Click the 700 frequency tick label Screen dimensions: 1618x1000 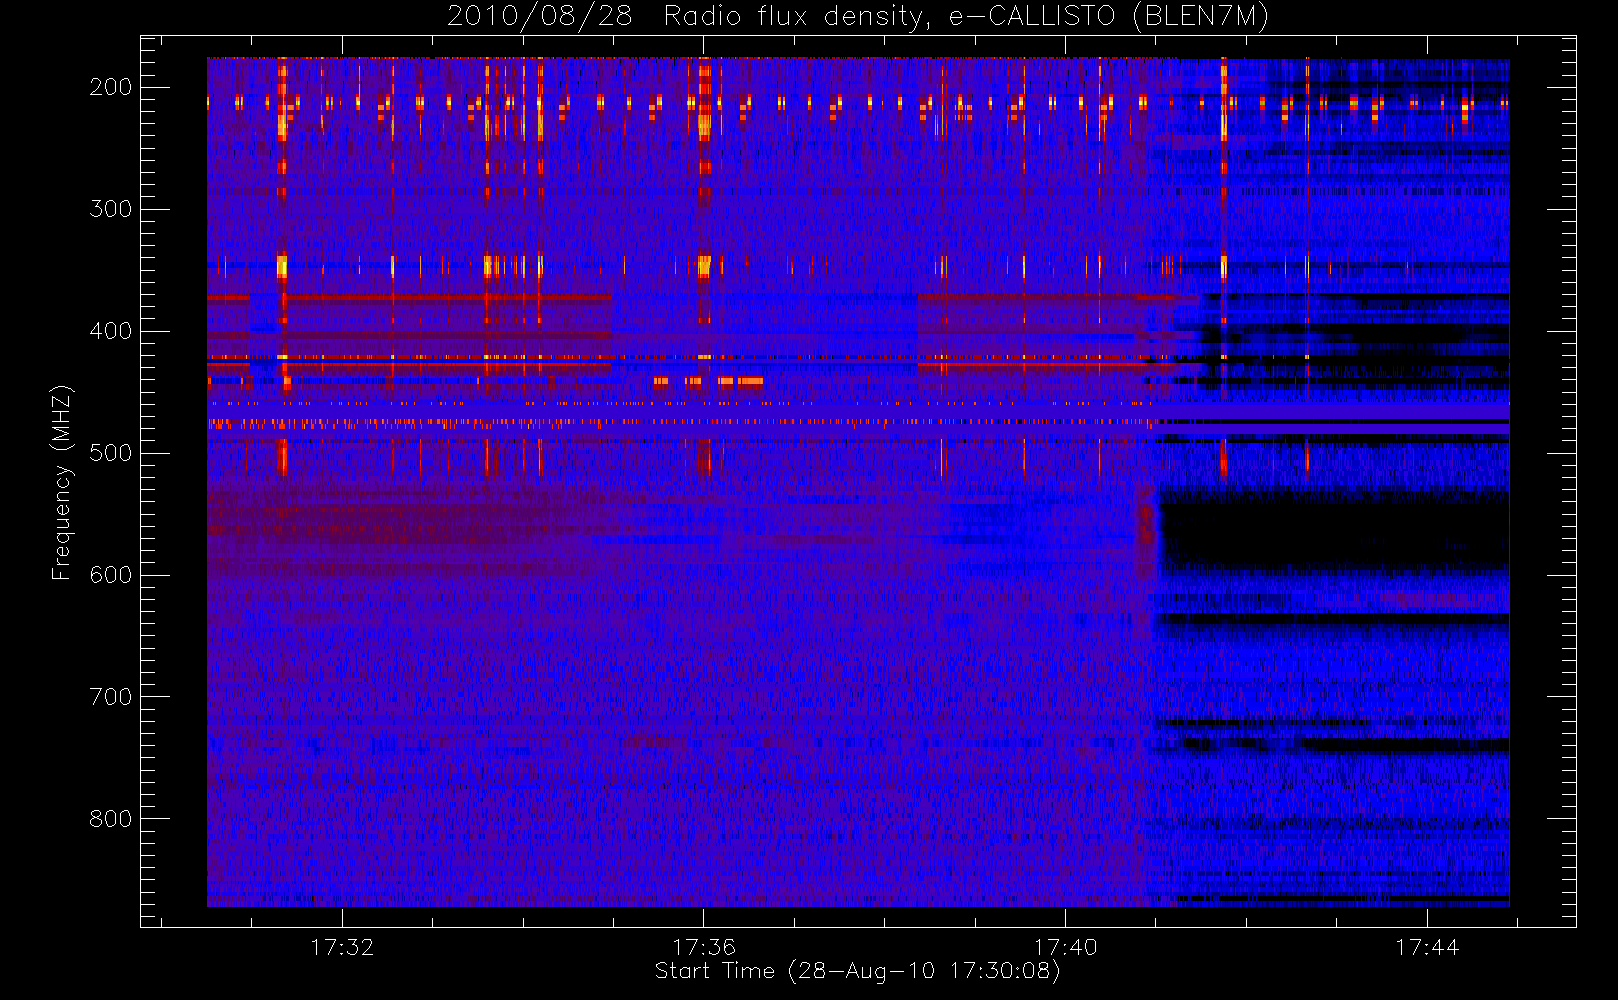click(x=110, y=697)
